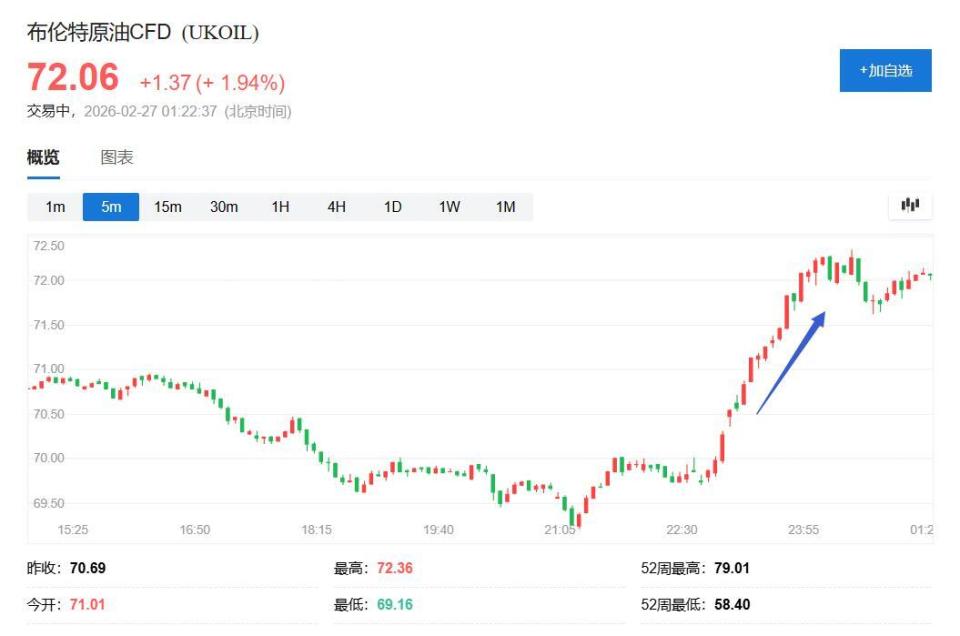Image resolution: width=960 pixels, height=636 pixels.
Task: Click the candlestick chart type icon
Action: pos(910,205)
